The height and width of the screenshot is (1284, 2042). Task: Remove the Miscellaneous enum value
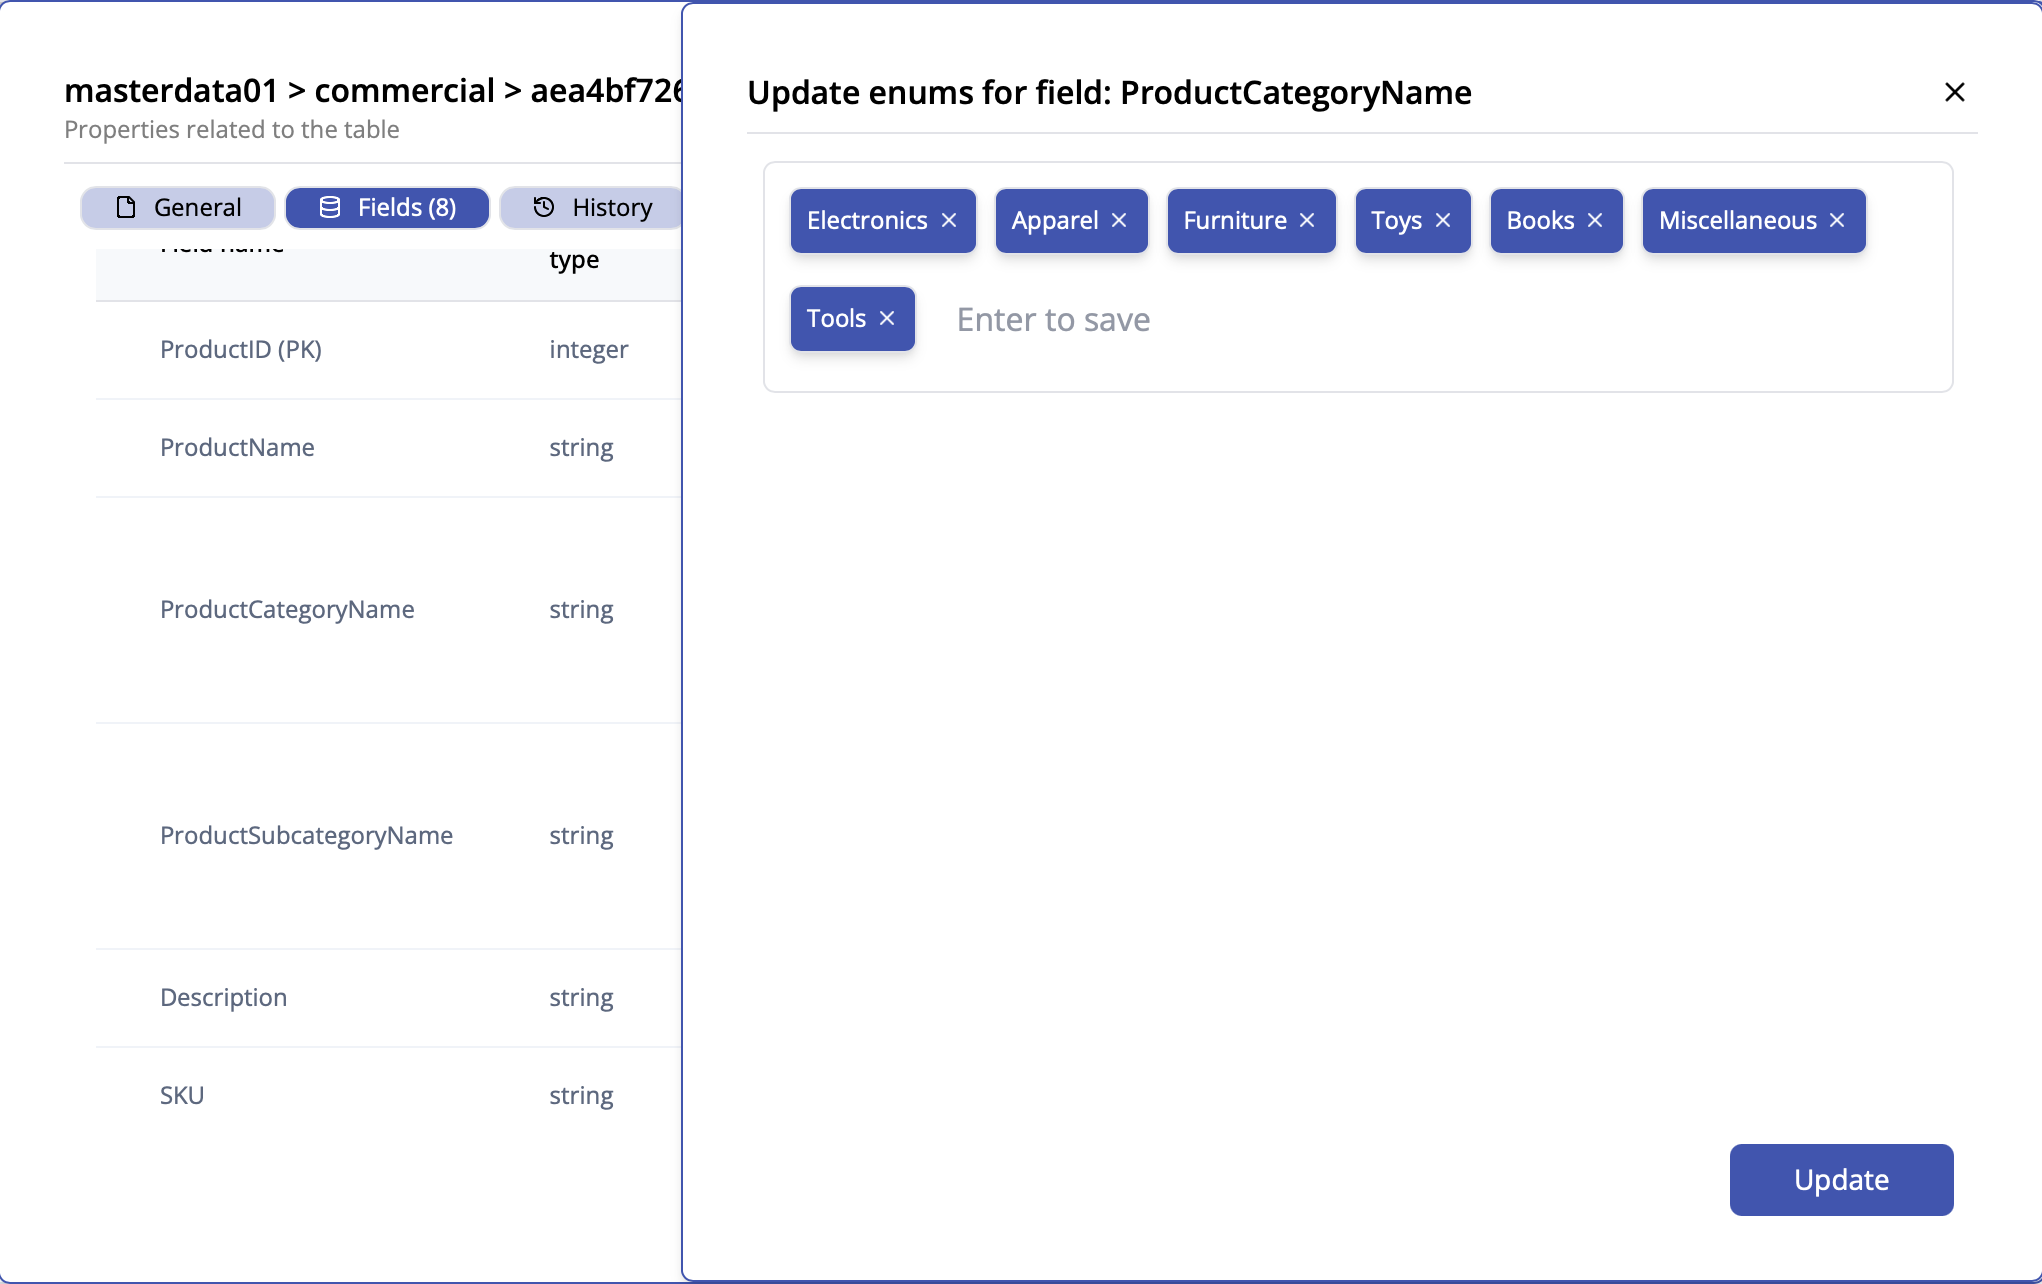point(1836,221)
